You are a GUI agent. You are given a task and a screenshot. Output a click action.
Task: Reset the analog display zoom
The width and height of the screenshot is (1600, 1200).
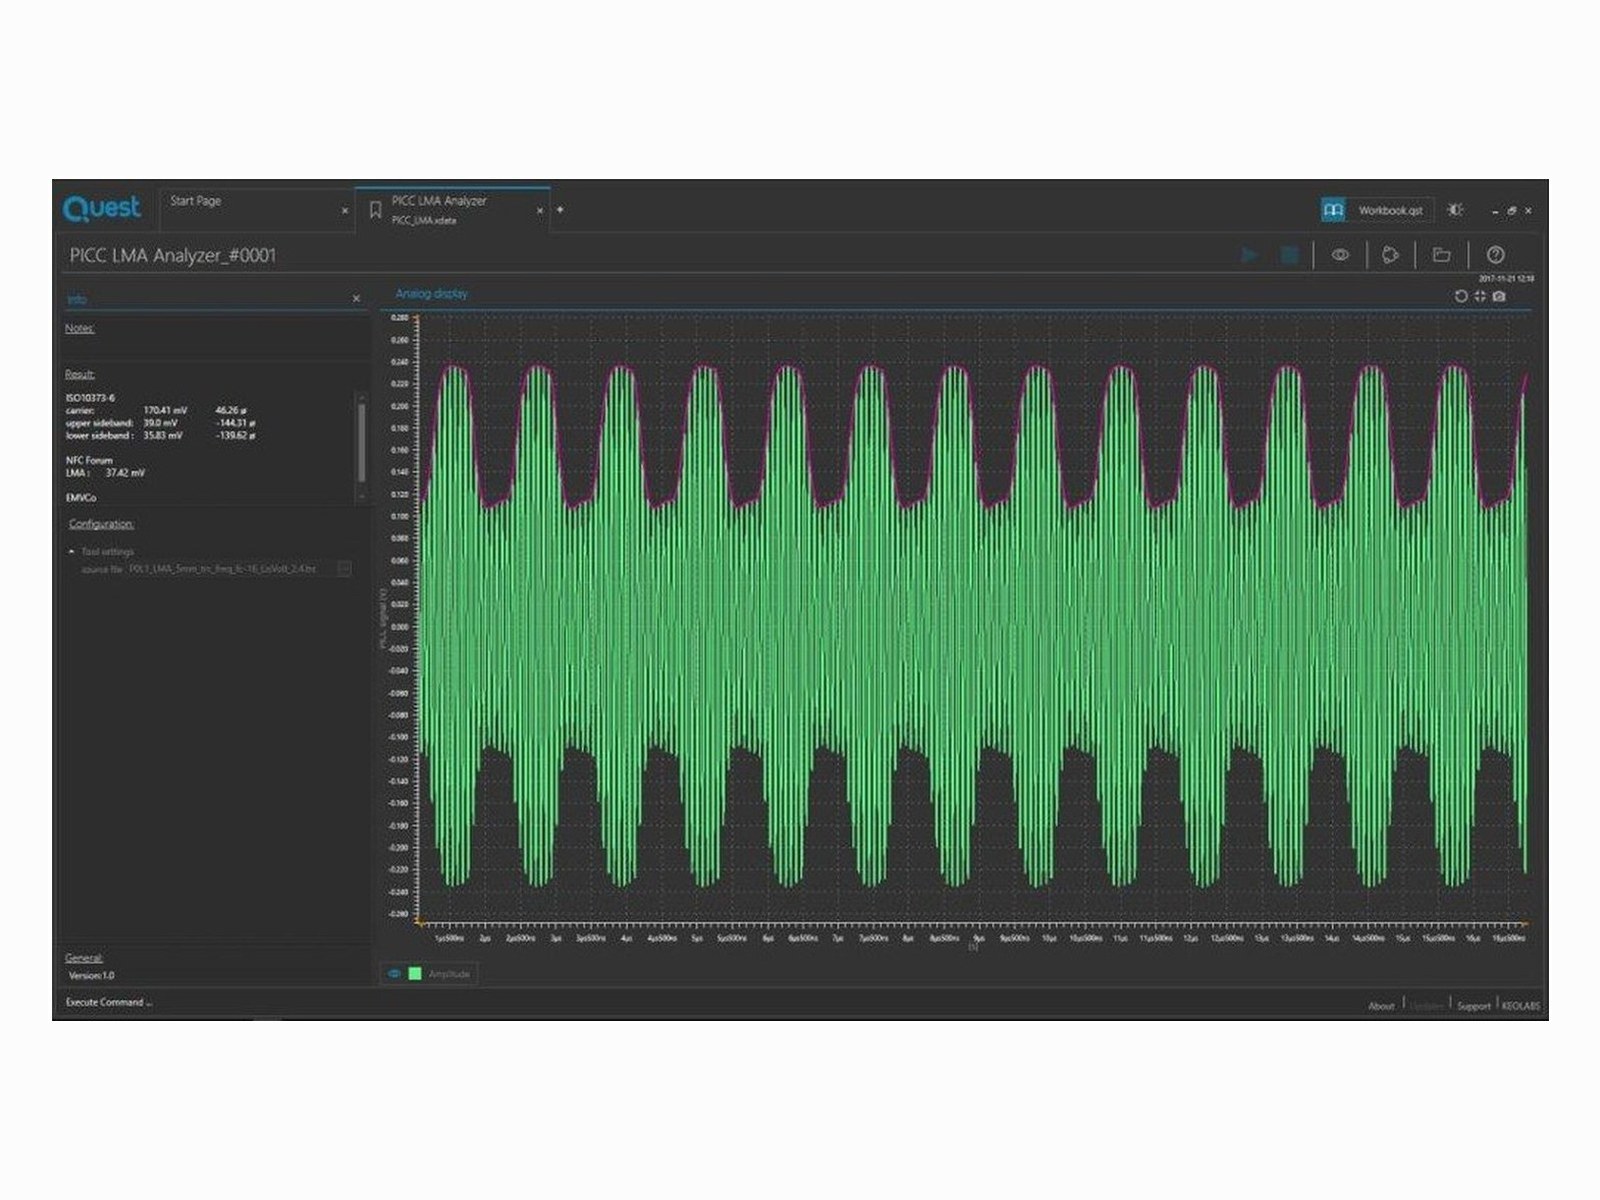pyautogui.click(x=1461, y=296)
